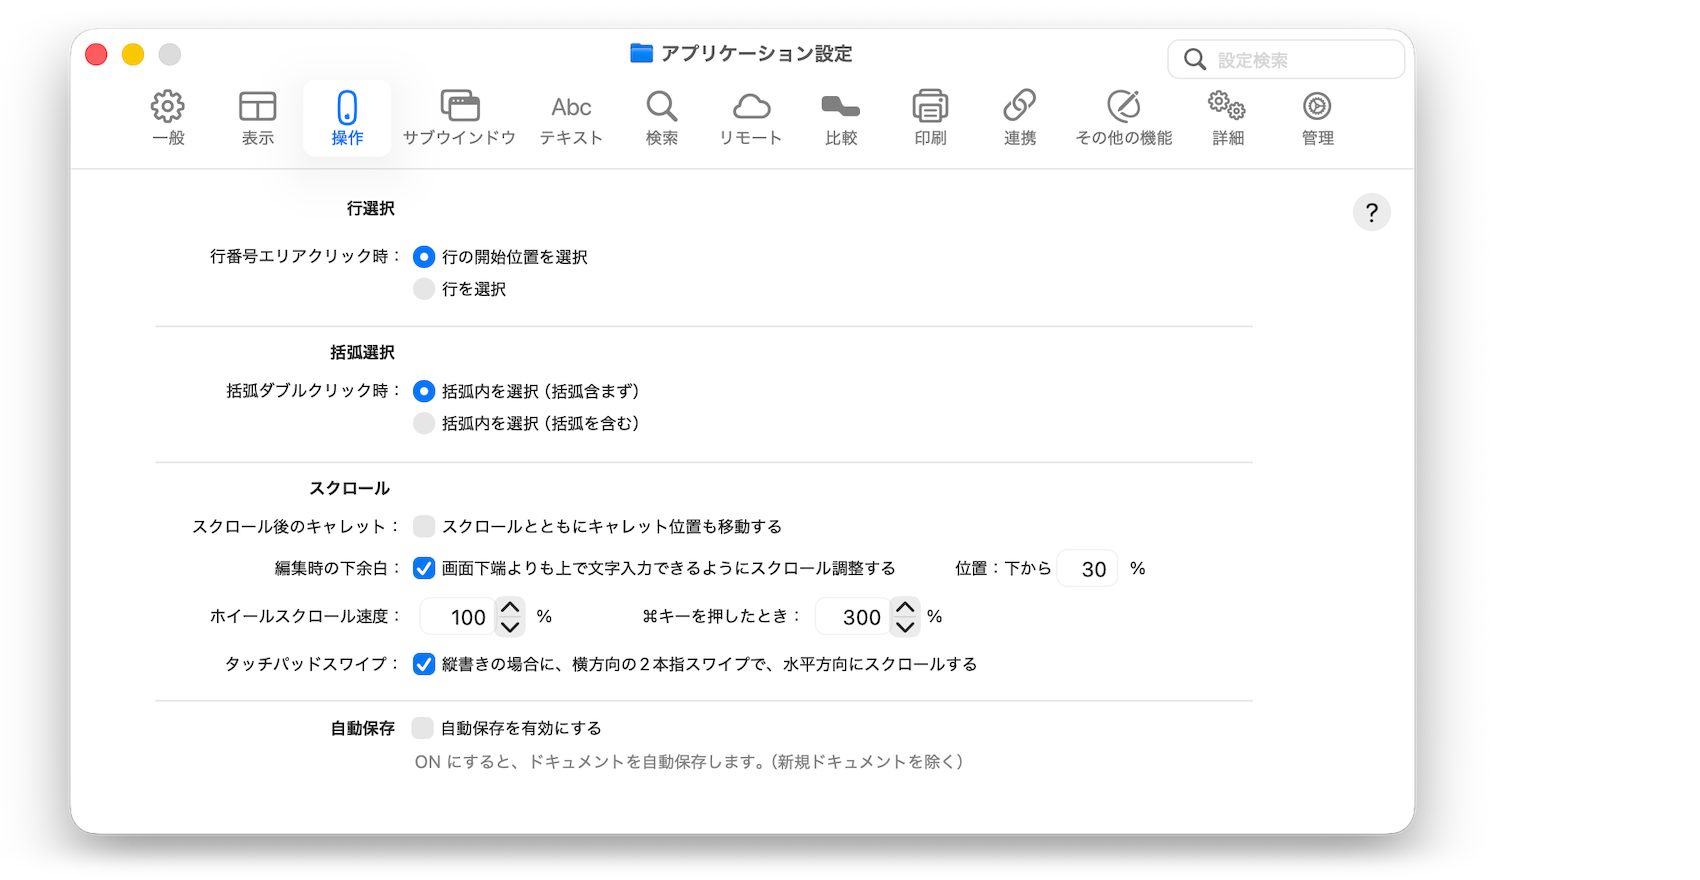
Task: Increase wheel scroll speed with up arrow
Action: [510, 607]
